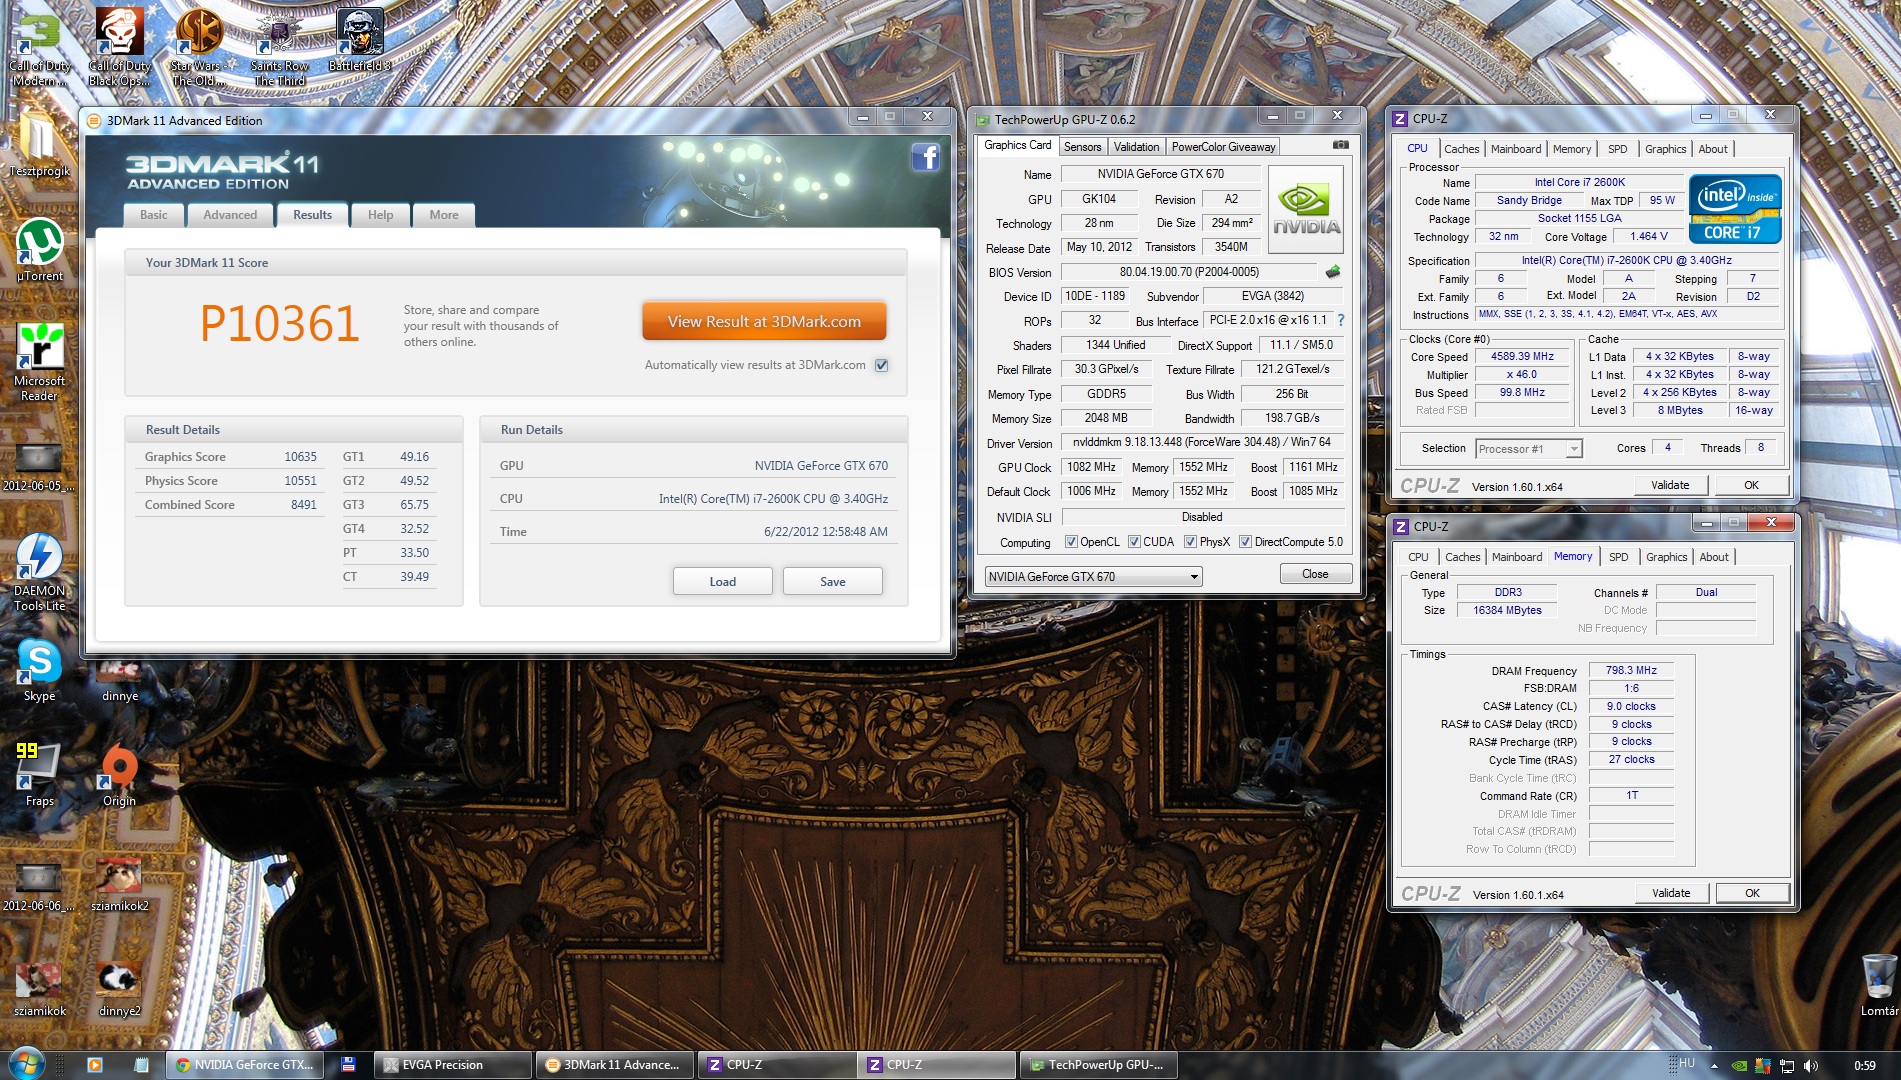Click the network icon in the system tray
This screenshot has height=1080, width=1901.
(x=1786, y=1066)
